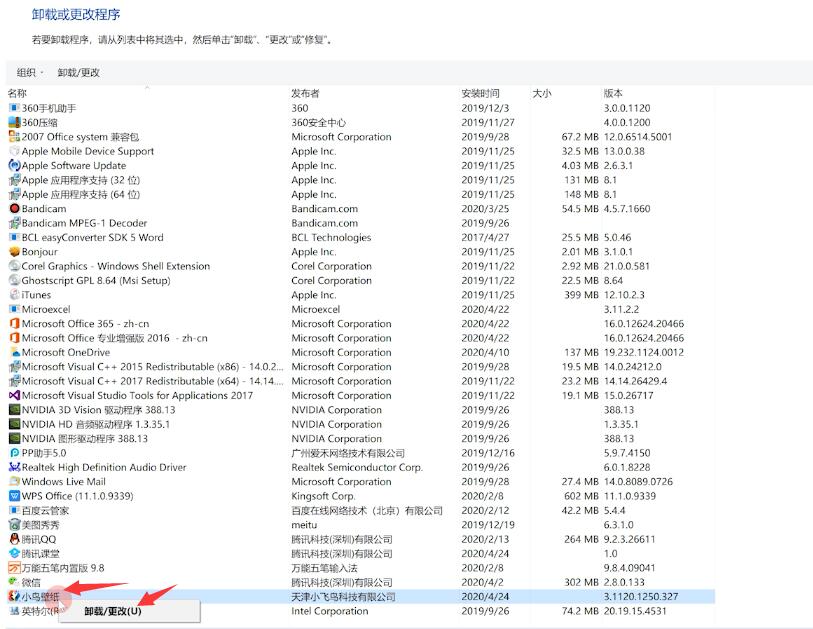813x629 pixels.
Task: Select the Microsoft Office 365 icon
Action: tap(15, 324)
